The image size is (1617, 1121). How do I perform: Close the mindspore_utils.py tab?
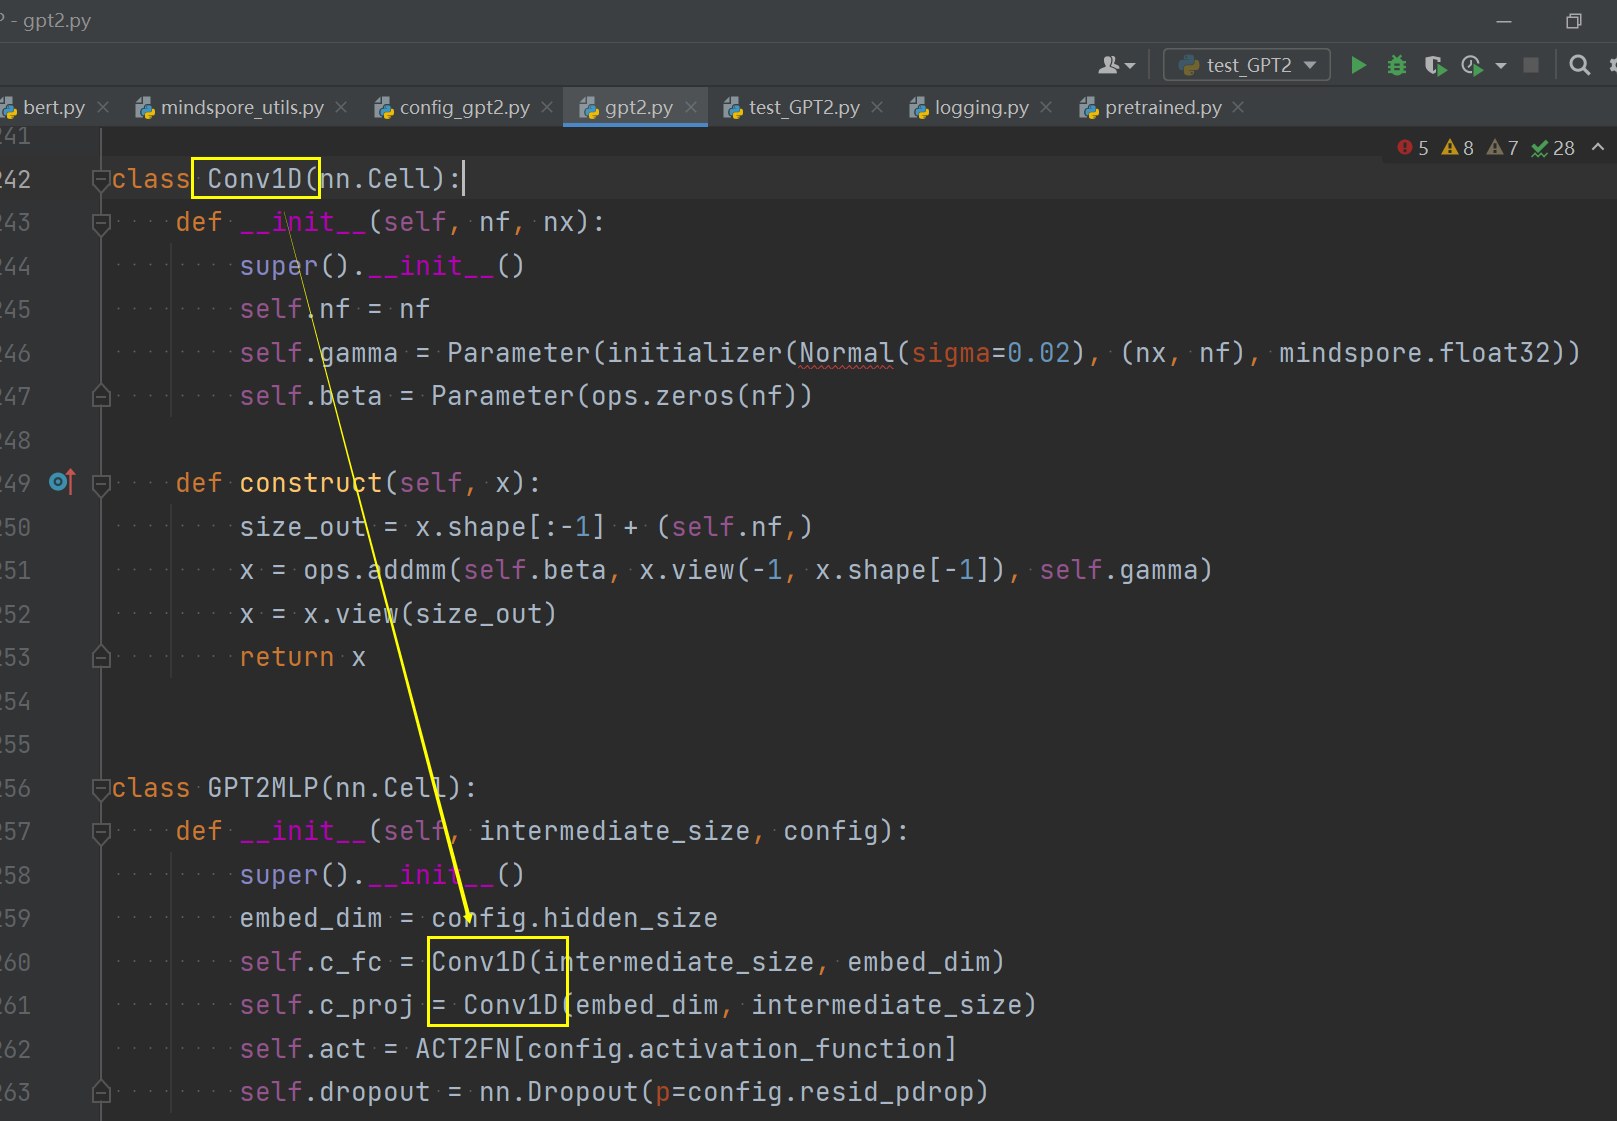[x=342, y=107]
